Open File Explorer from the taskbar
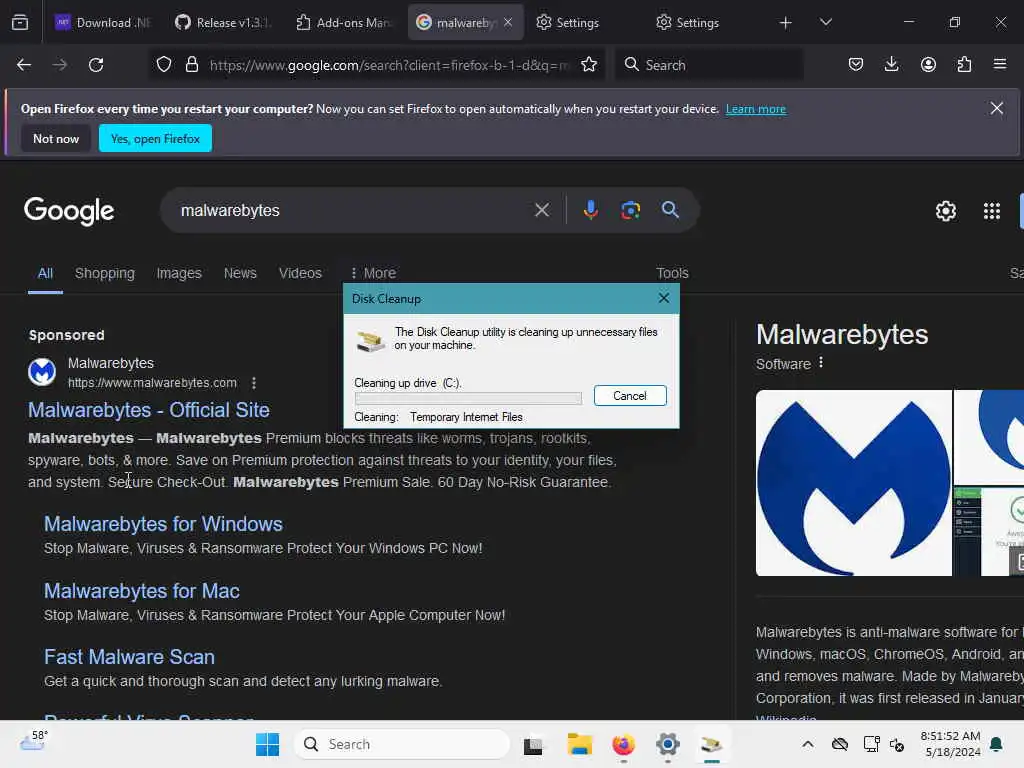Screen dimensions: 1024x768 point(579,744)
